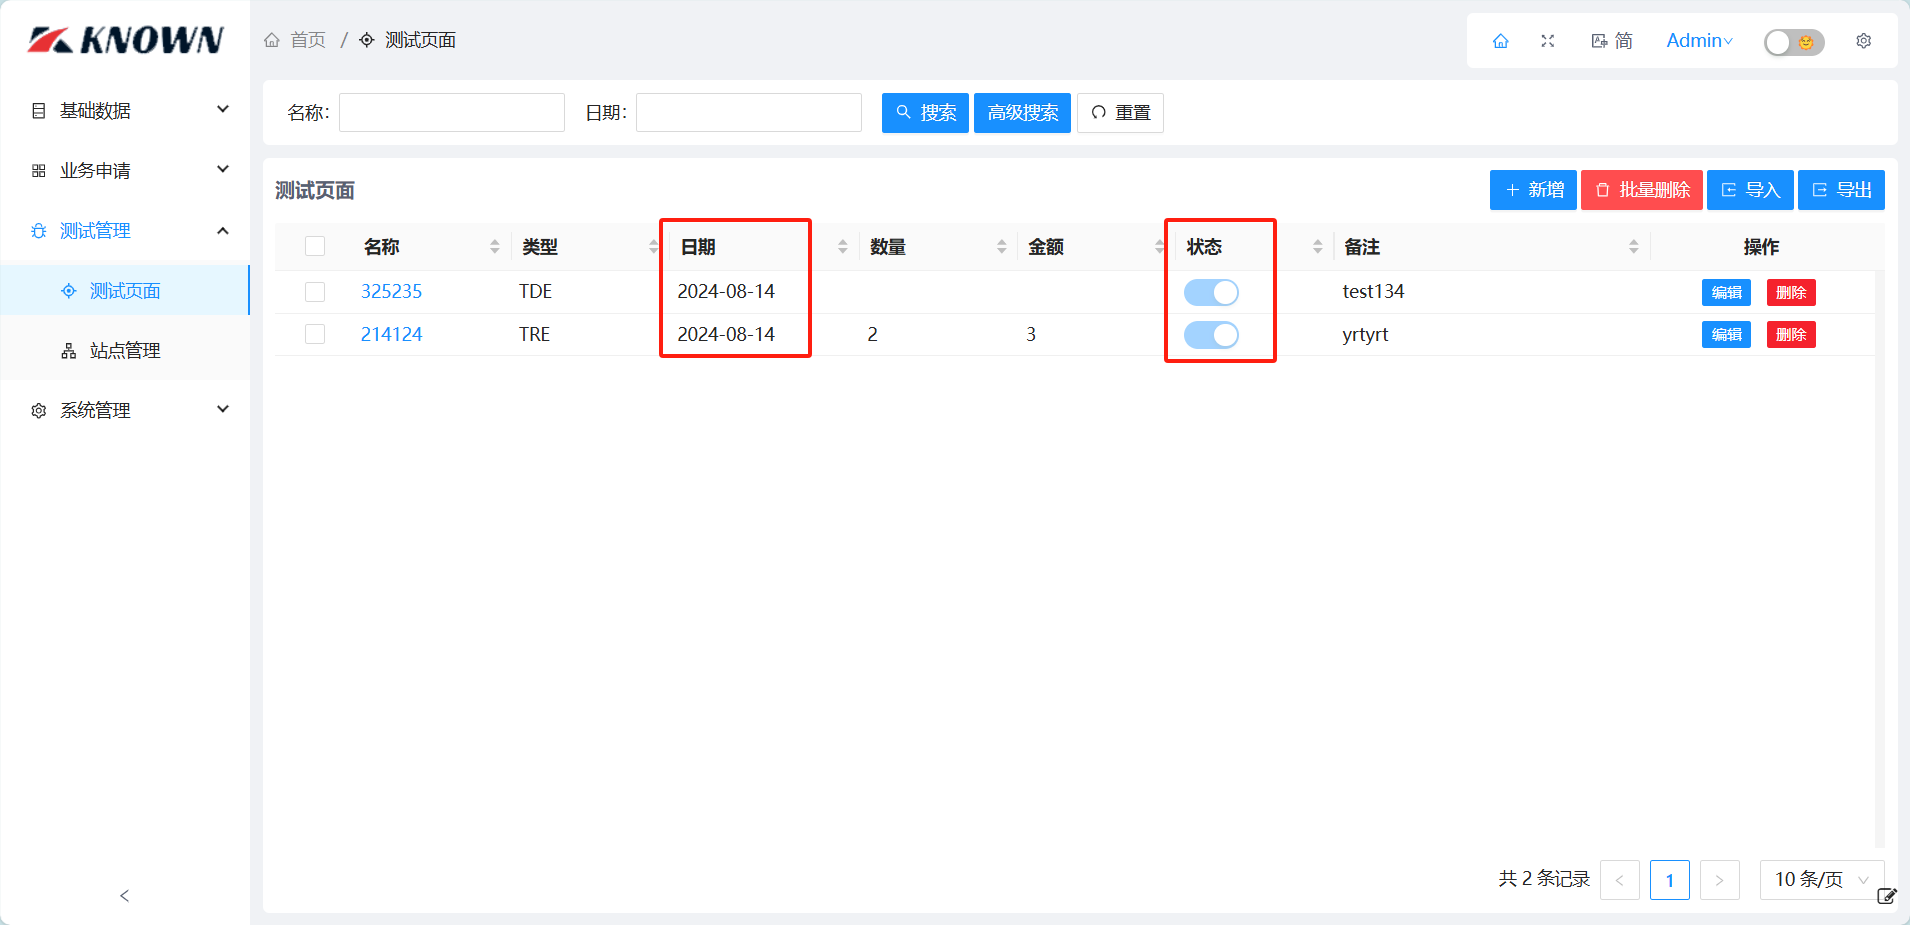Viewport: 1910px width, 925px height.
Task: Check the checkbox for row 325235
Action: pos(315,291)
